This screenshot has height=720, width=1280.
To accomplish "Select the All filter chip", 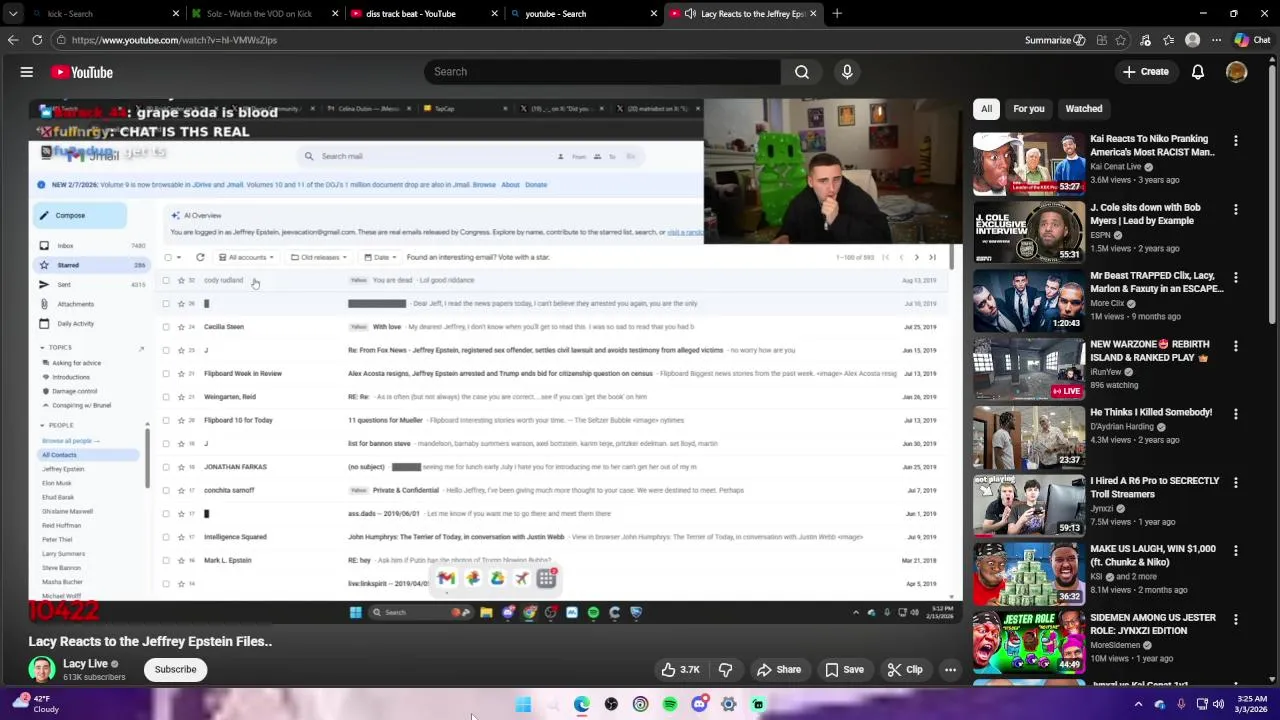I will click(x=987, y=109).
